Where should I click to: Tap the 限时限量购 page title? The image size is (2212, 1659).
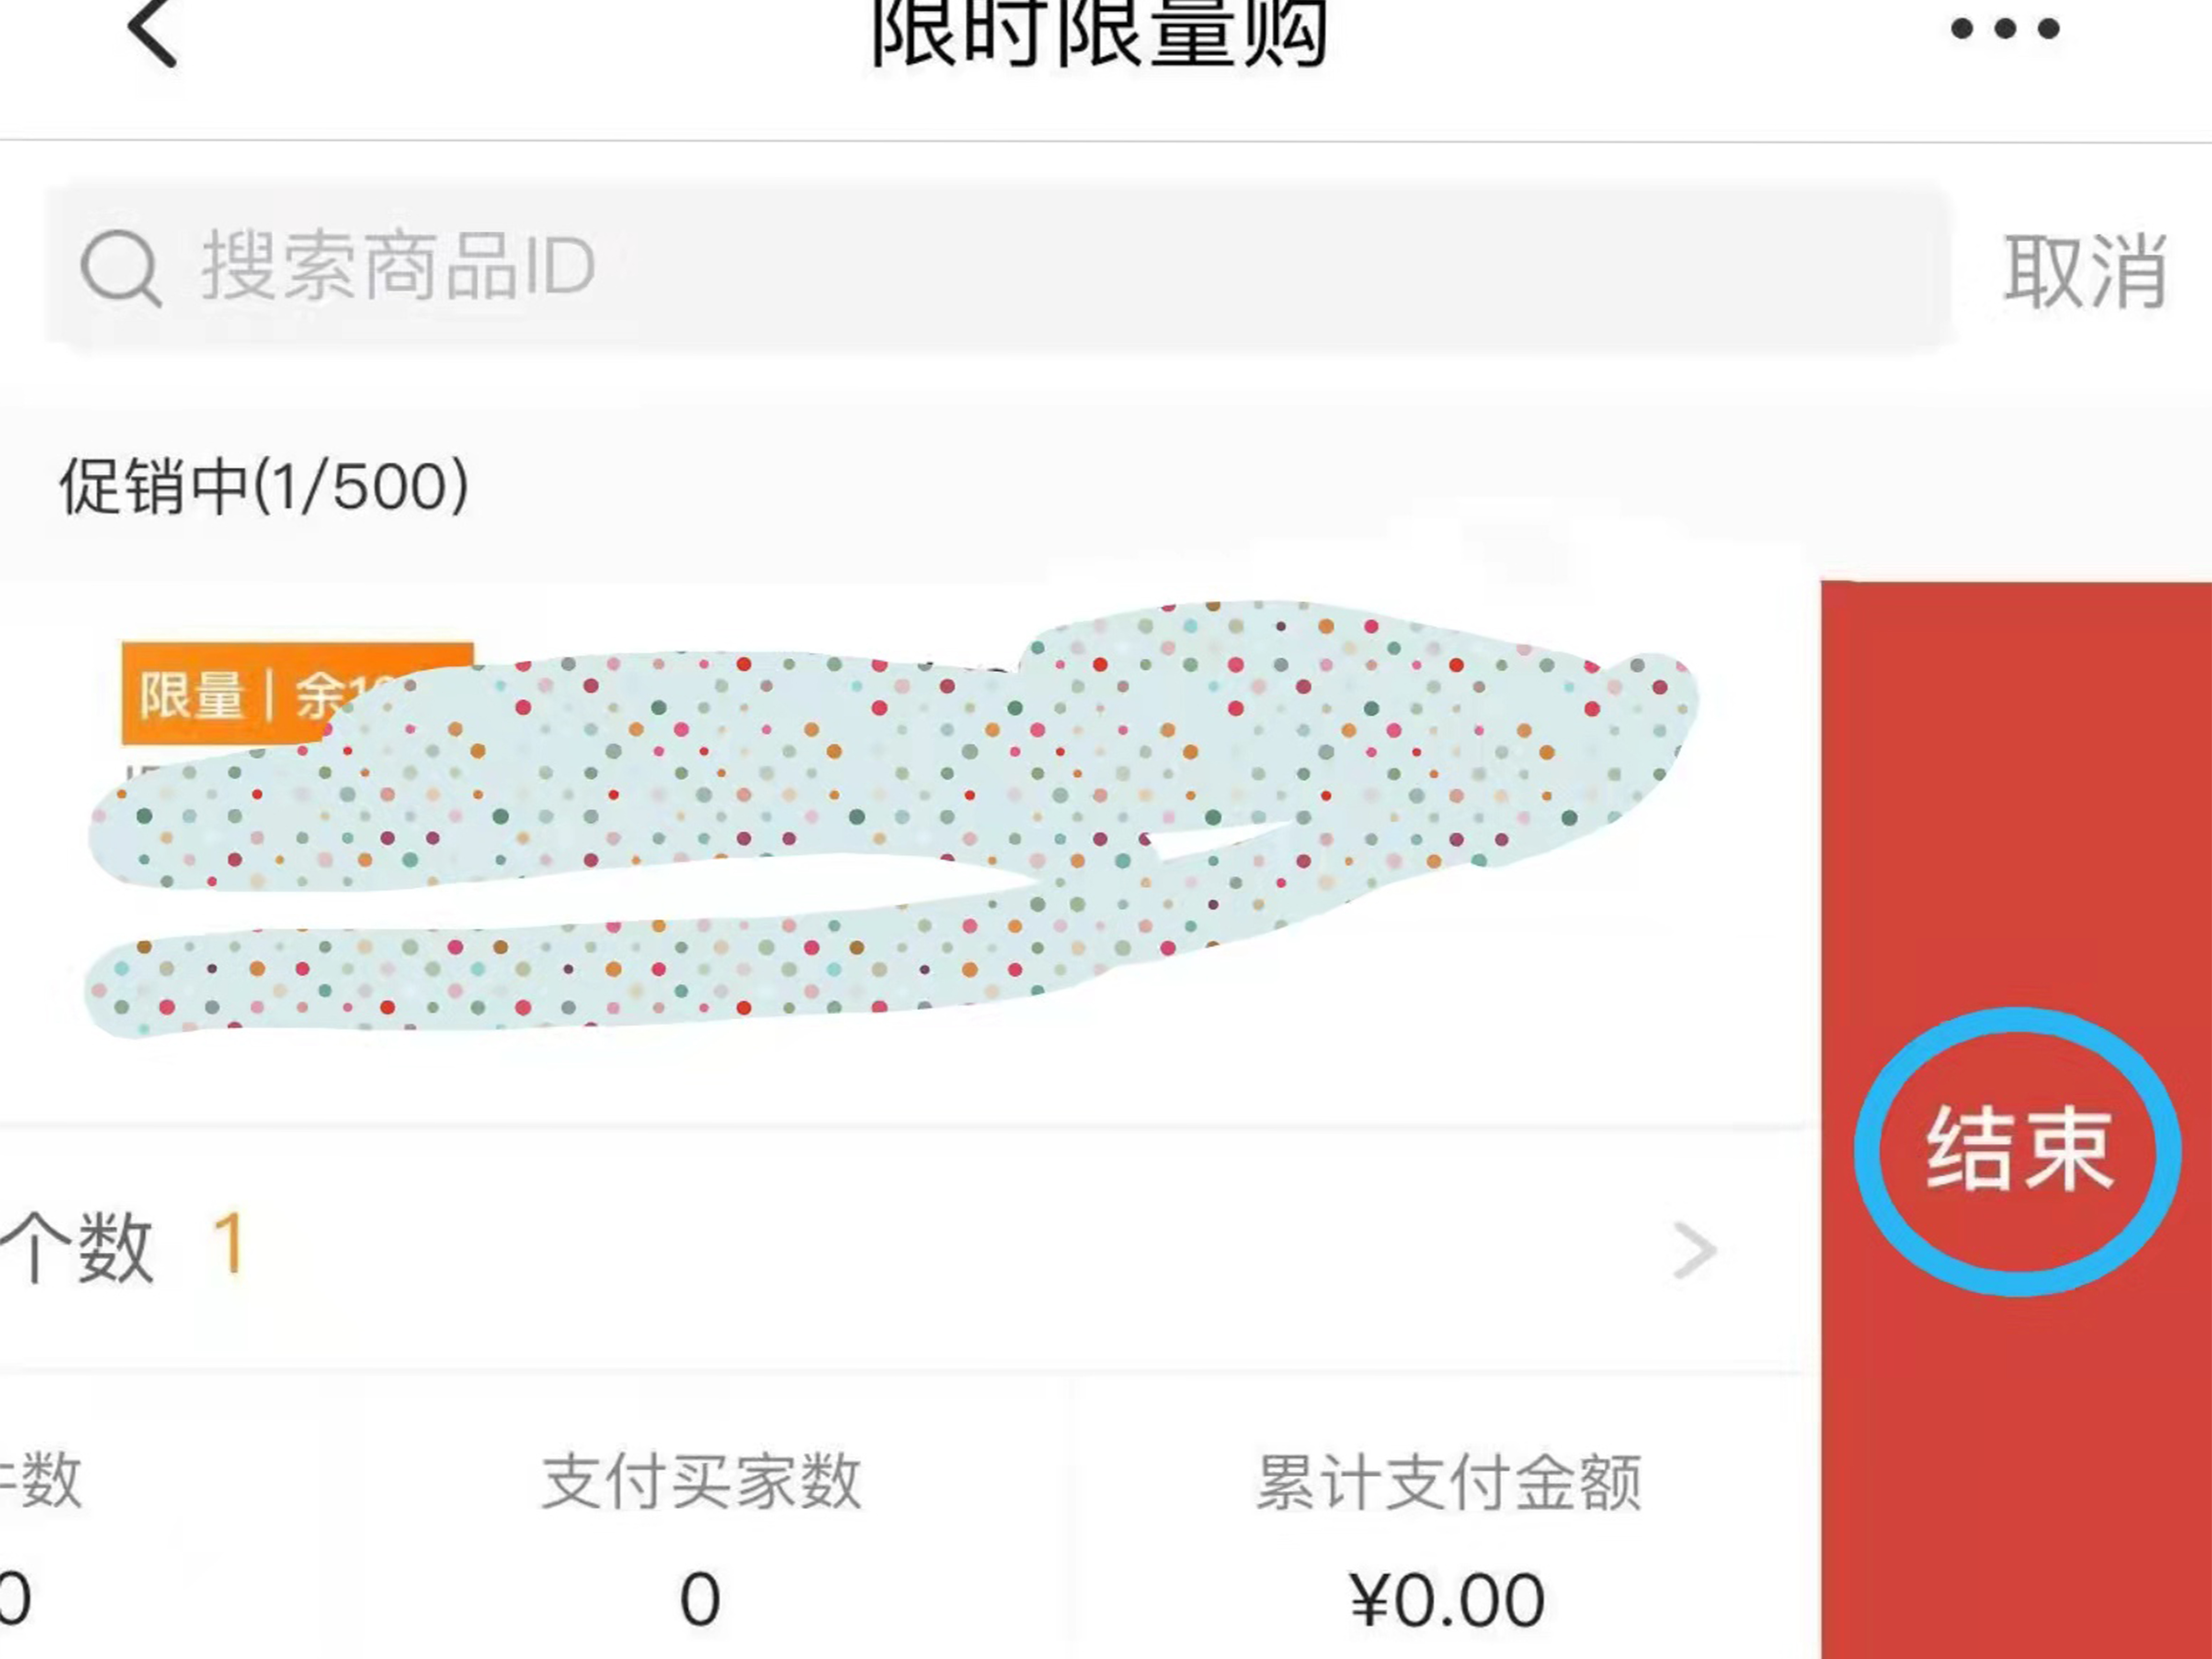pos(1098,34)
